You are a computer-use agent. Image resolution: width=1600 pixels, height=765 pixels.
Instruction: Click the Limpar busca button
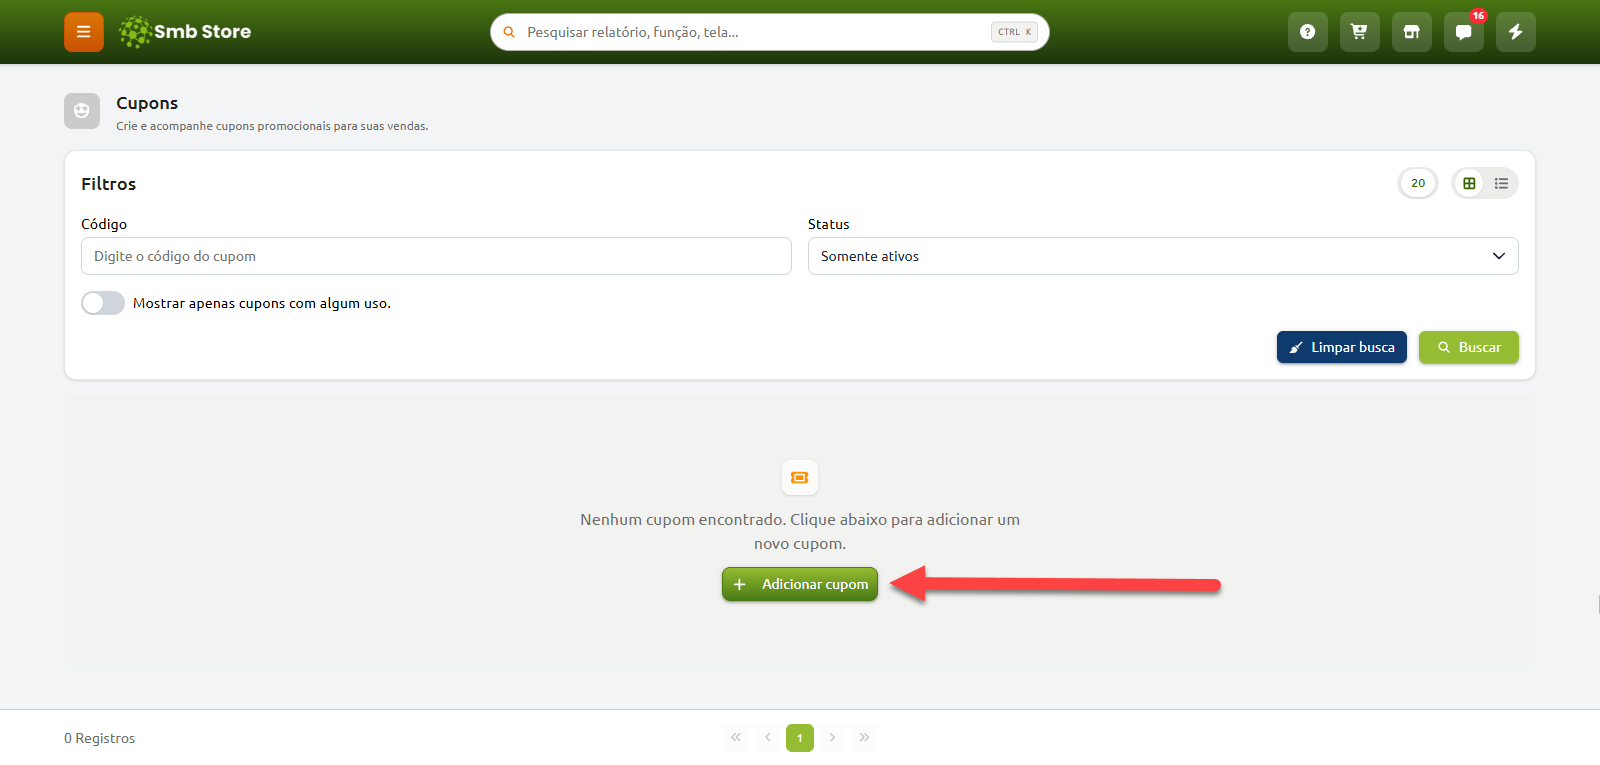click(x=1342, y=347)
